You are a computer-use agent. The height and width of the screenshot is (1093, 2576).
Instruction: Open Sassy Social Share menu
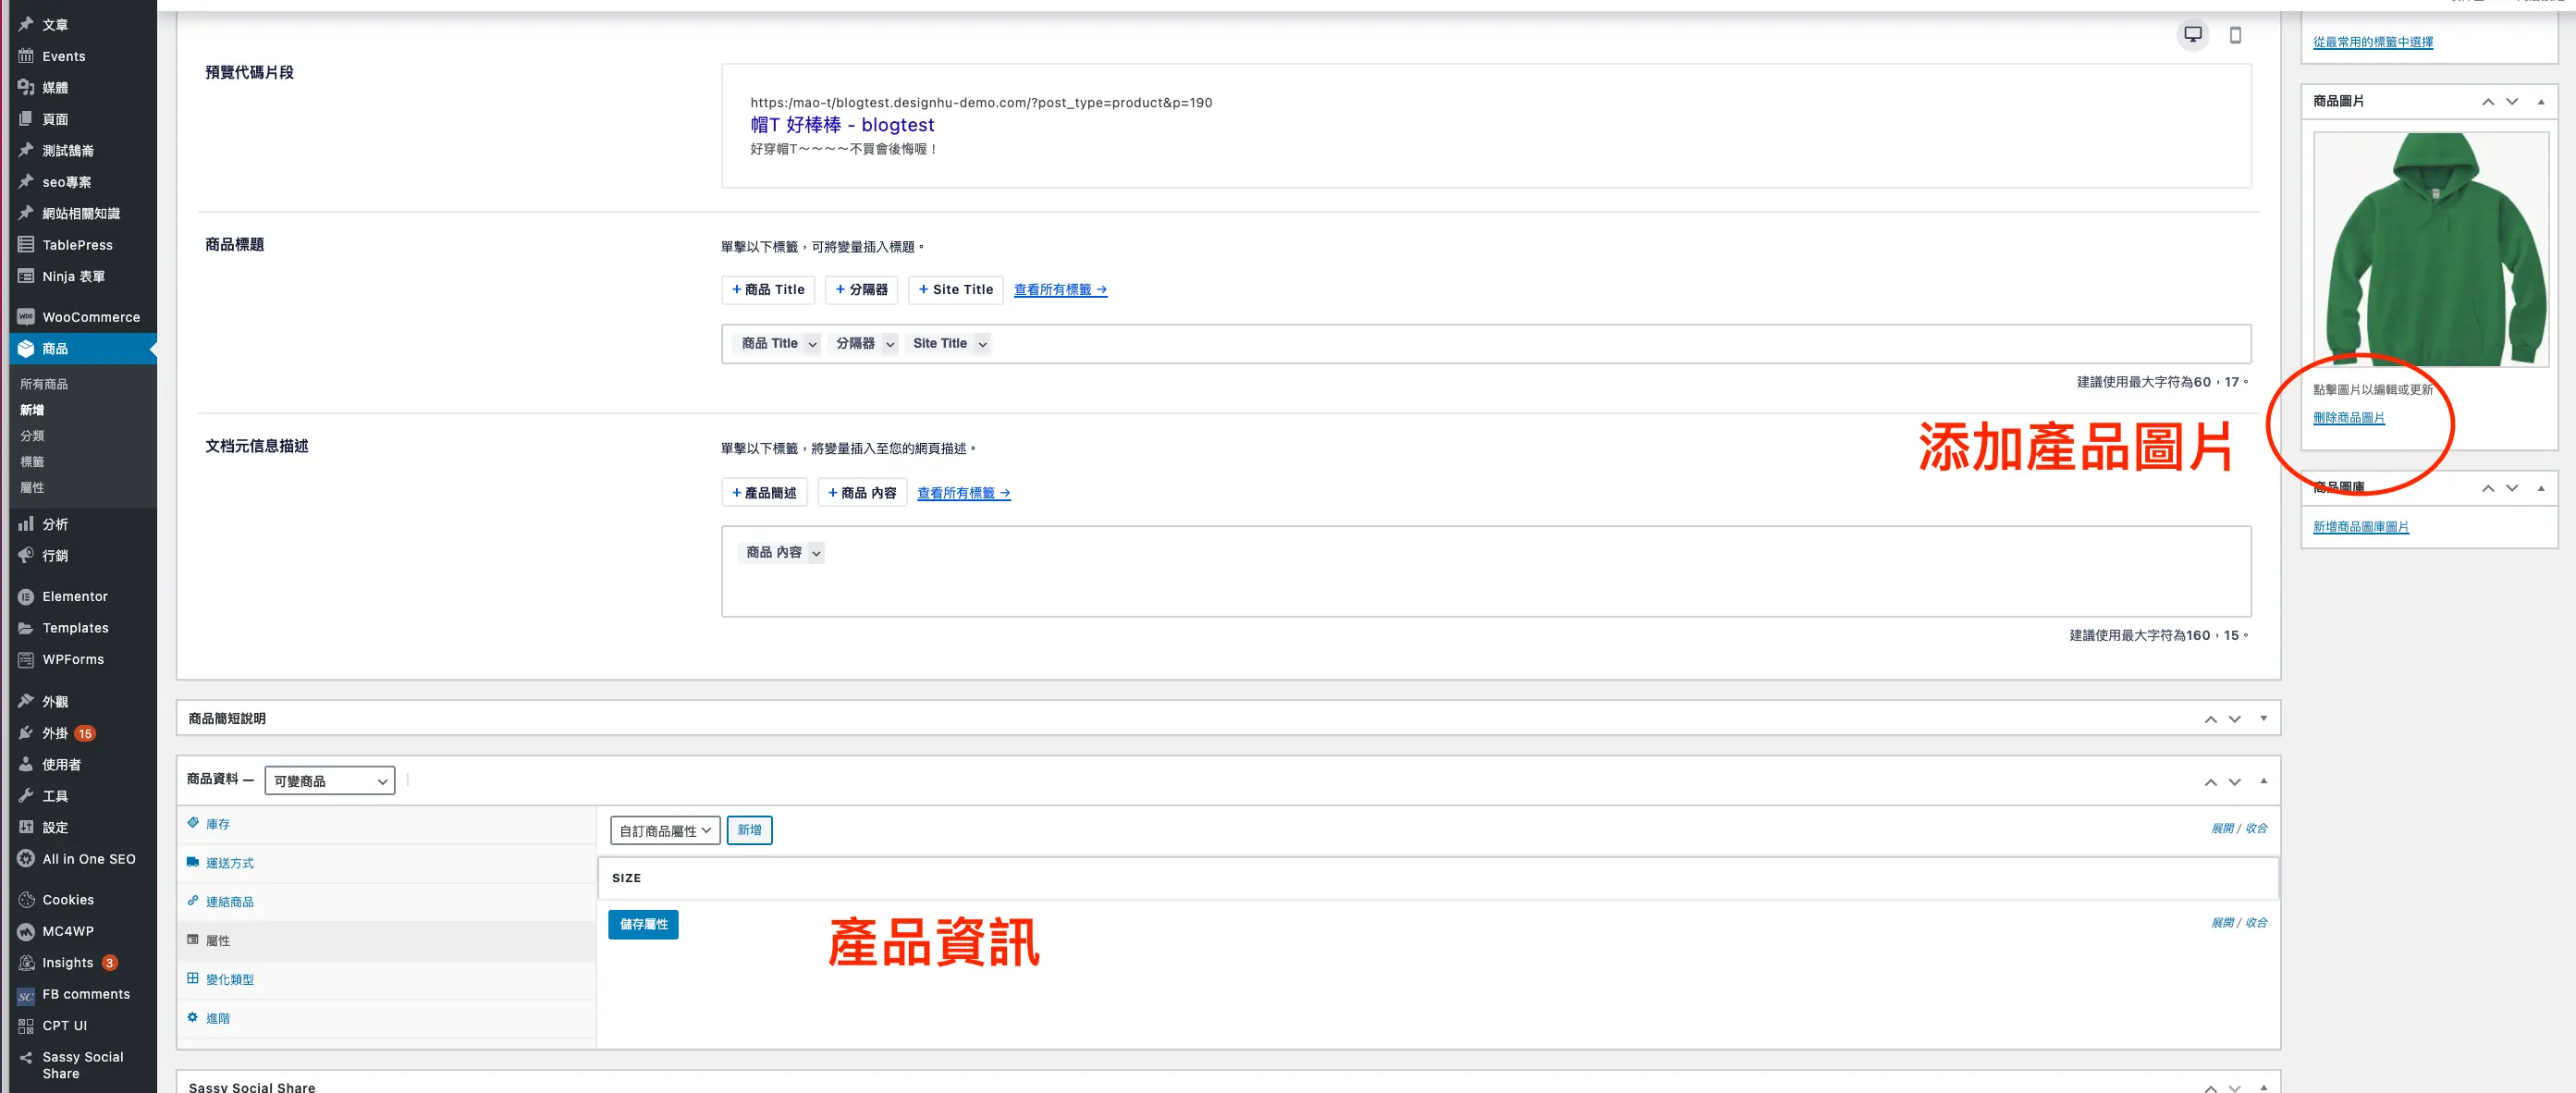click(82, 1065)
